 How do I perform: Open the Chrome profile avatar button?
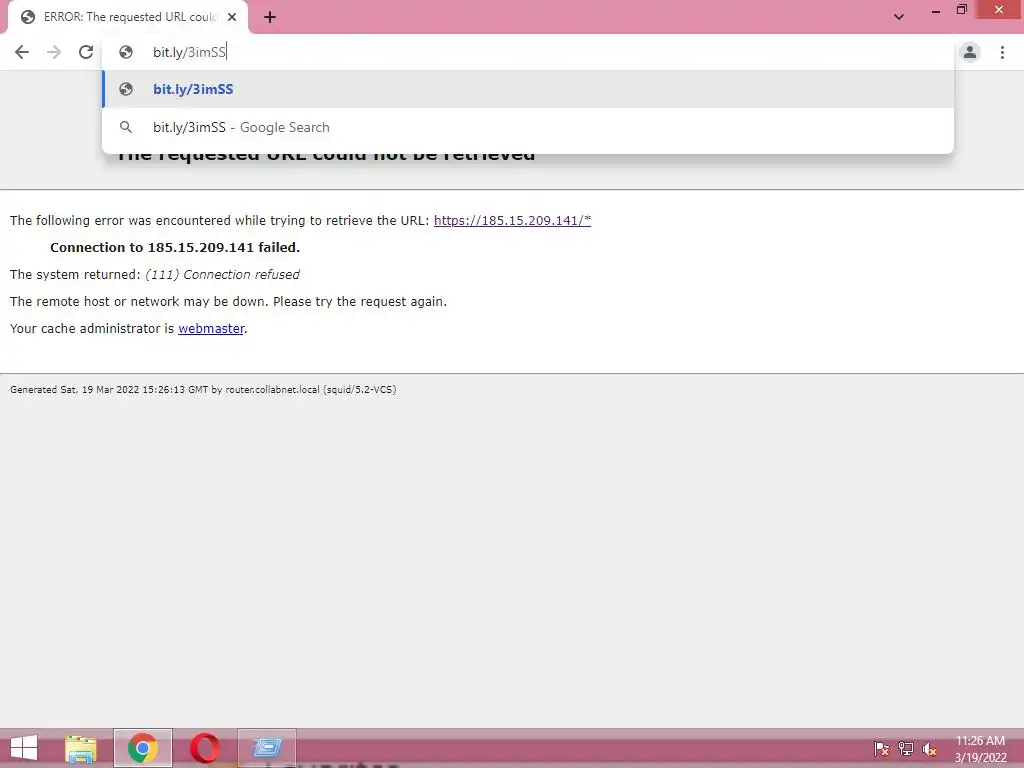[970, 52]
